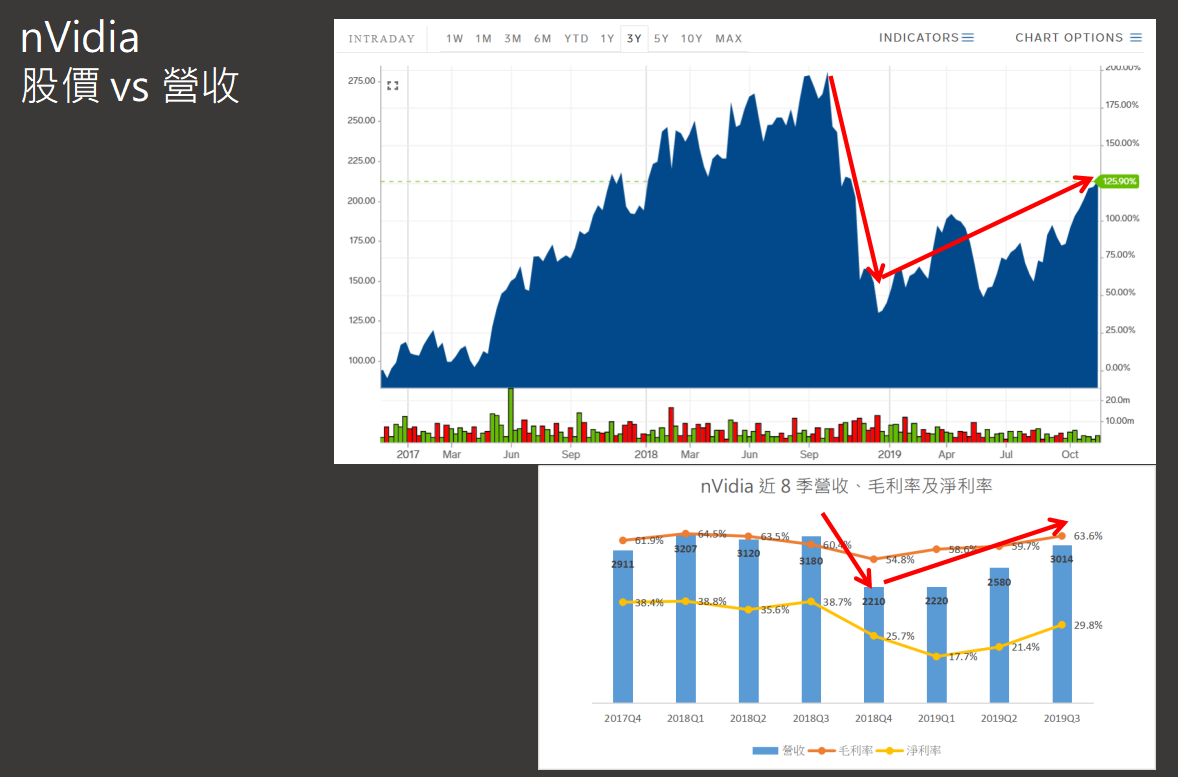Click the 淨利率 legend entry

pos(908,750)
